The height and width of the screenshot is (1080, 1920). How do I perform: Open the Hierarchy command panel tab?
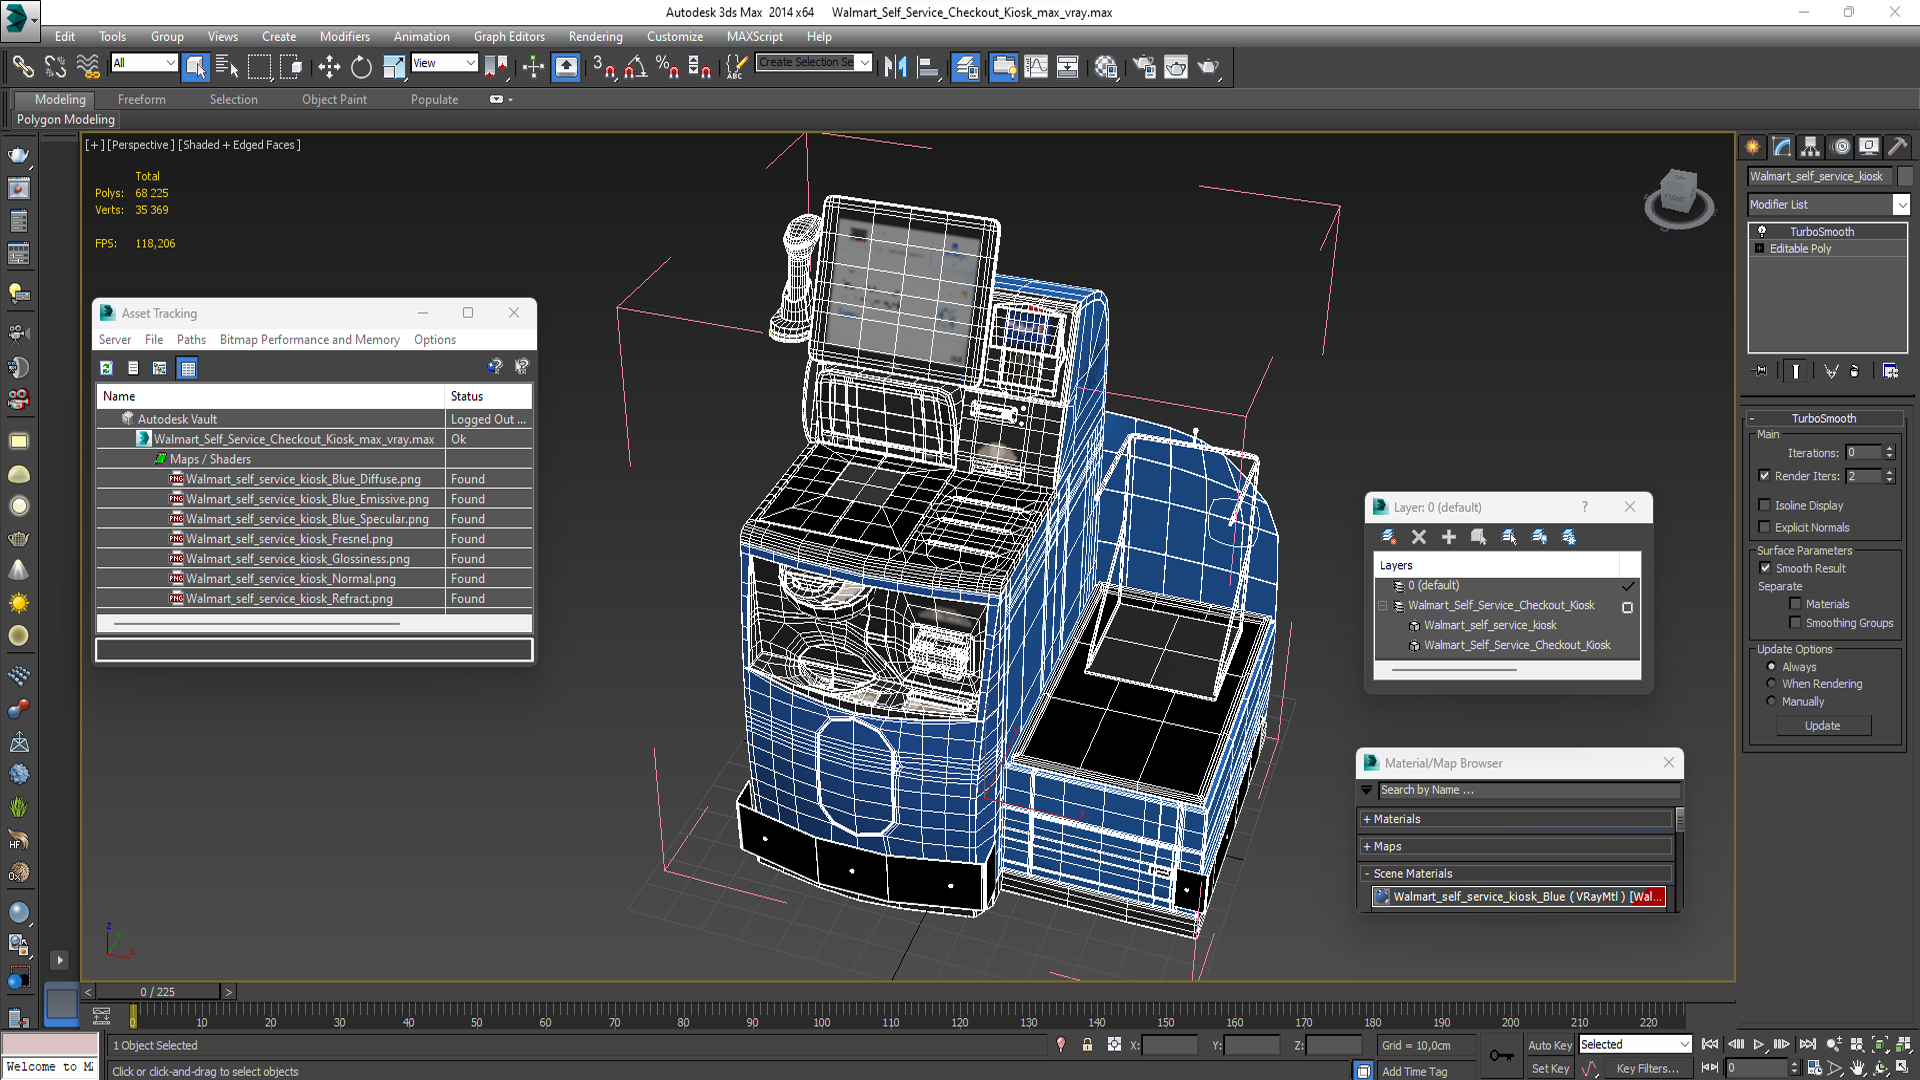(1810, 147)
